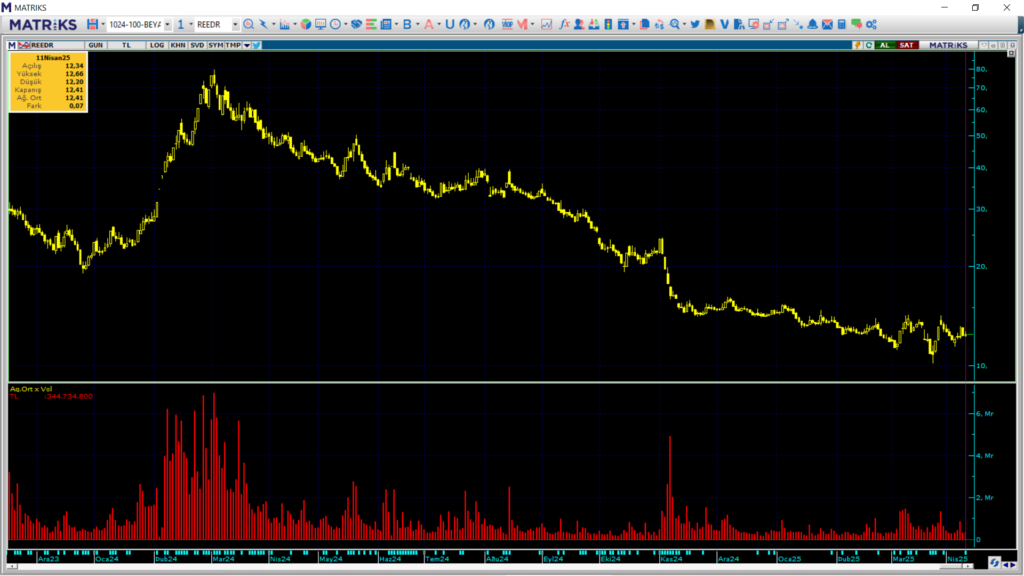Open the calculator icon
1024x576 pixels.
(x=841, y=24)
